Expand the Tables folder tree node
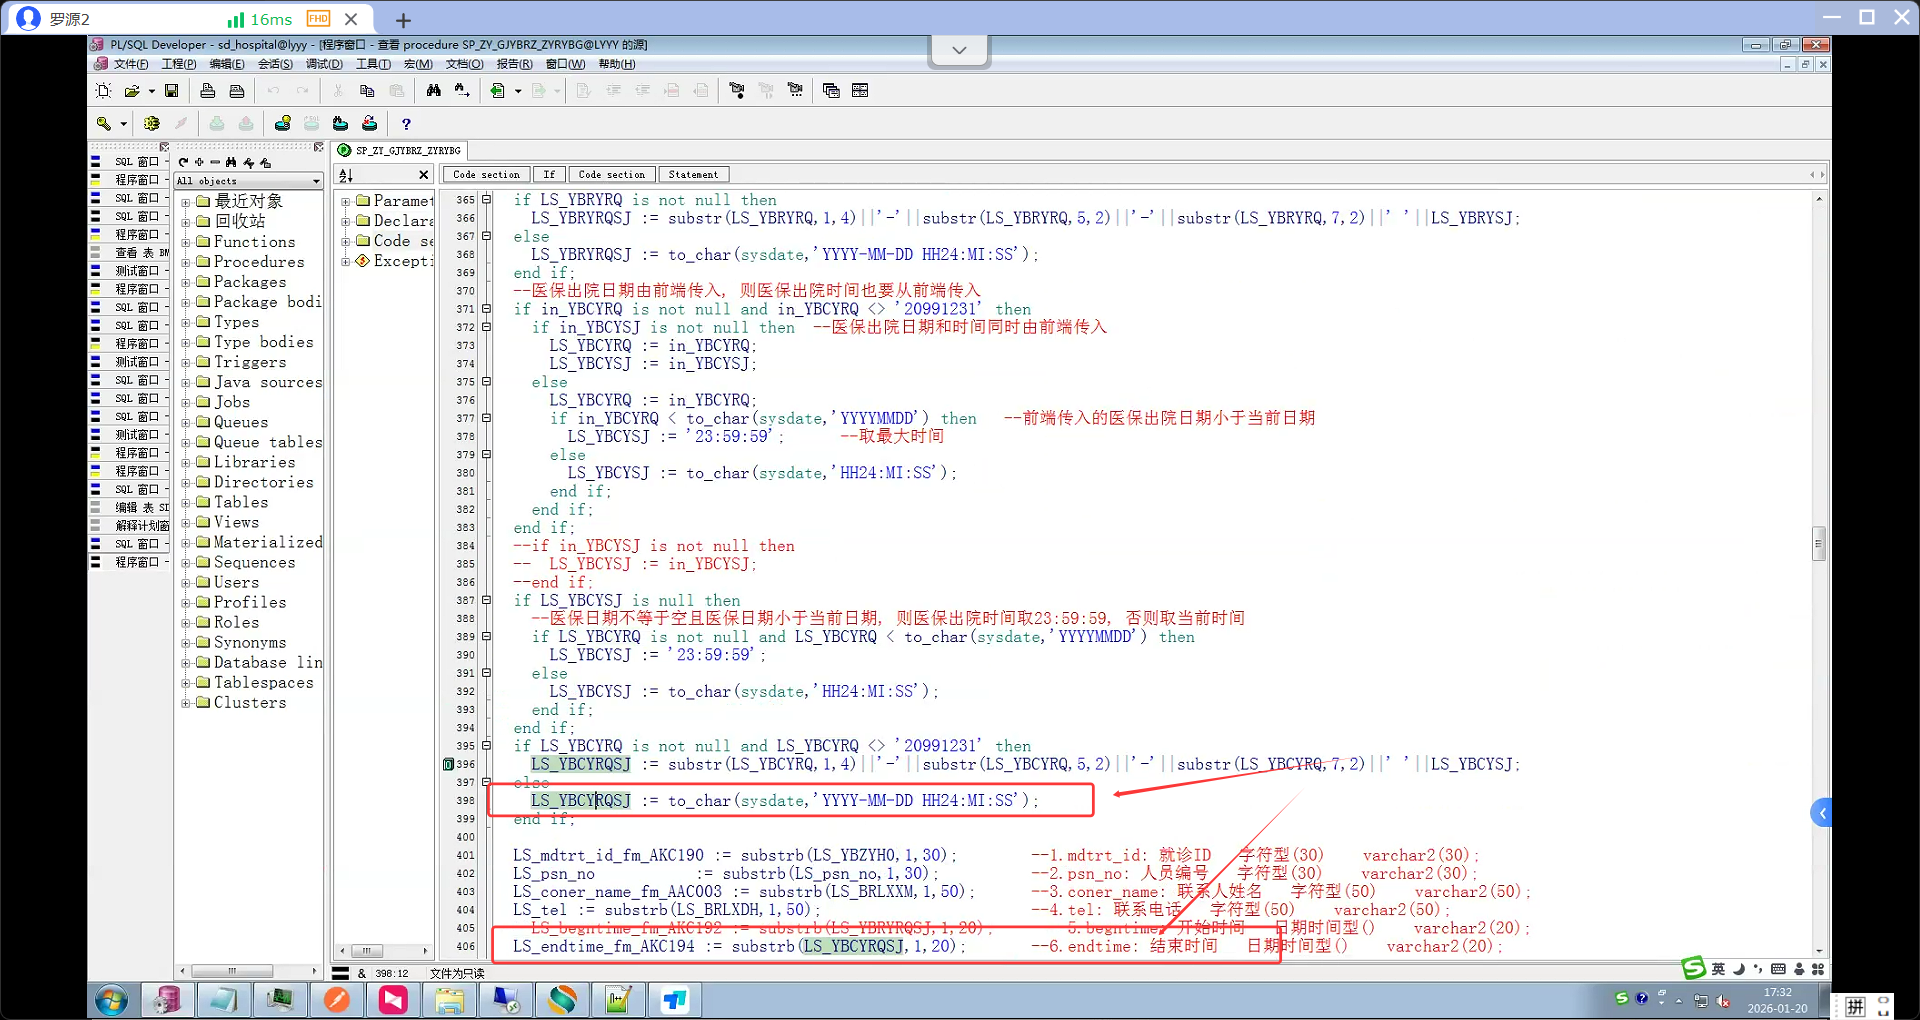1920x1020 pixels. [186, 502]
